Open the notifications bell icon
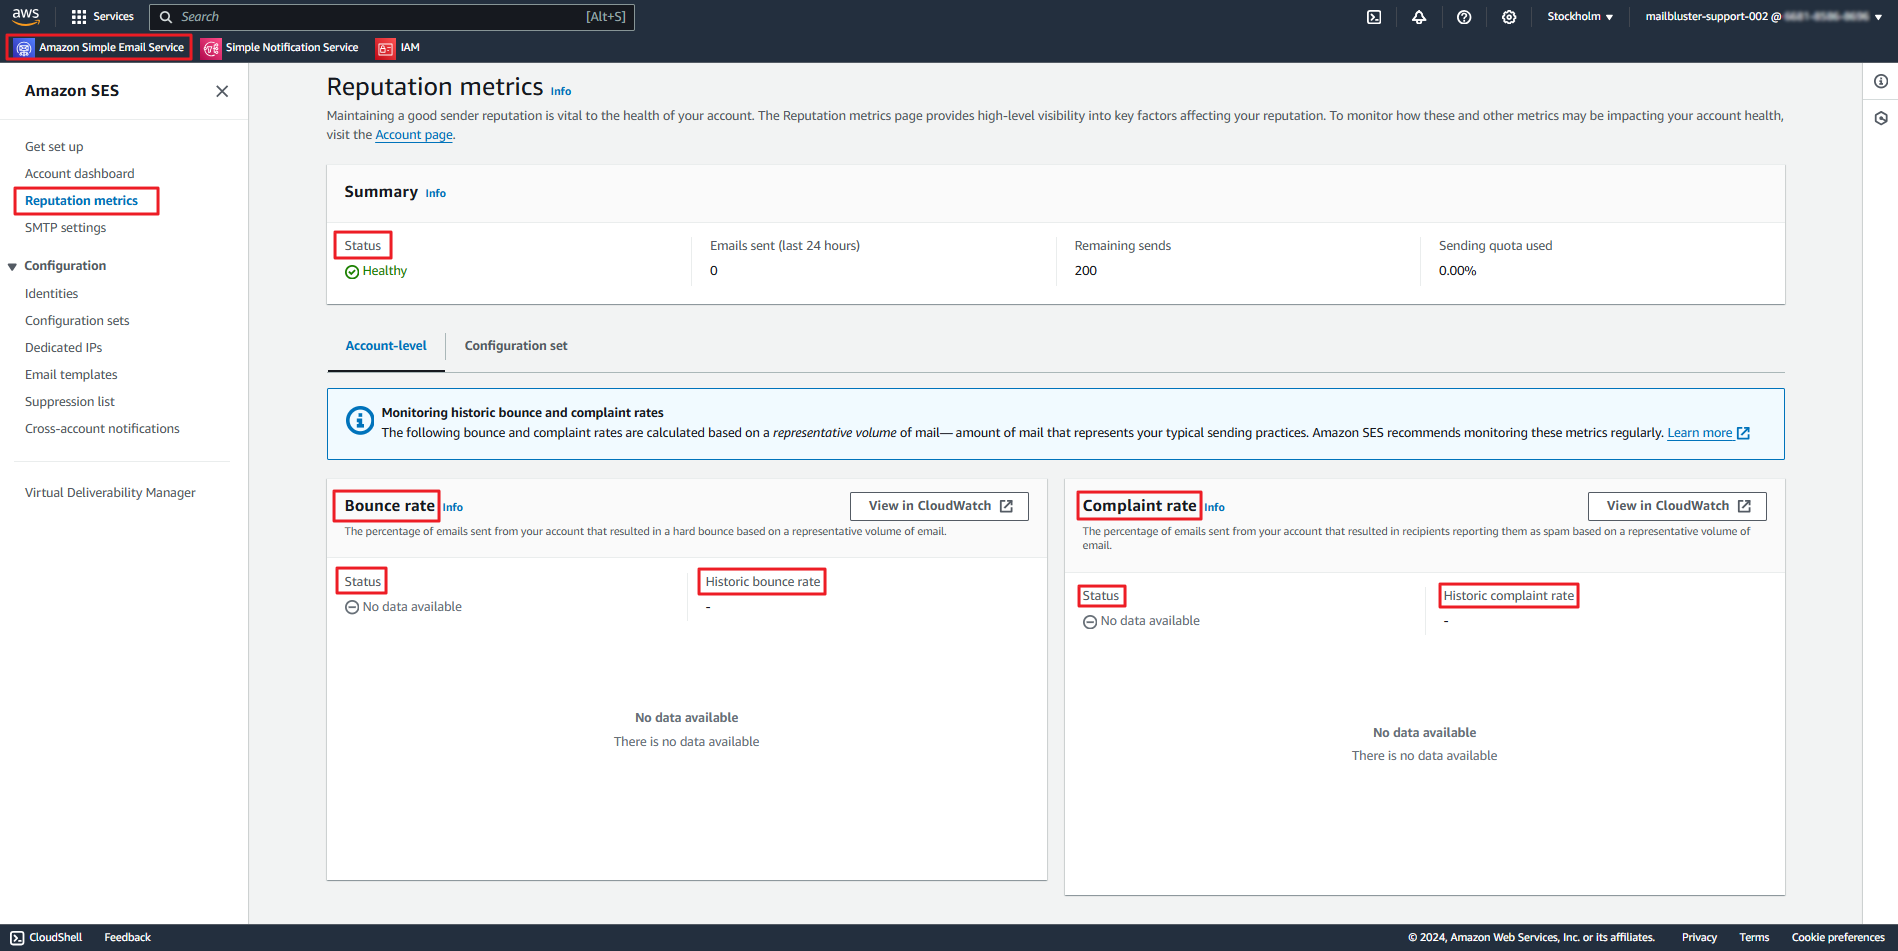1898x951 pixels. click(1419, 17)
